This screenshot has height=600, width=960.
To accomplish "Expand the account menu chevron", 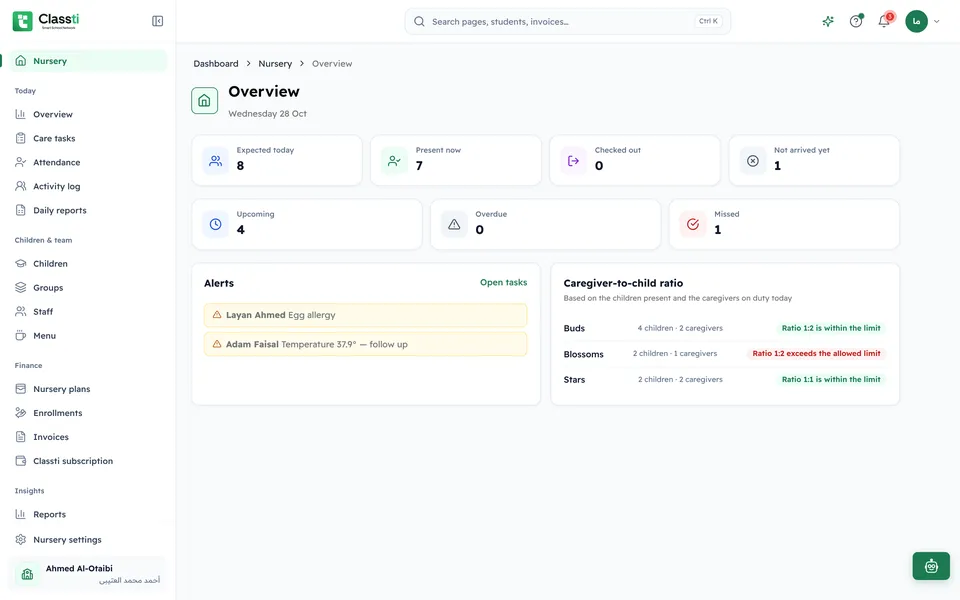I will click(937, 21).
